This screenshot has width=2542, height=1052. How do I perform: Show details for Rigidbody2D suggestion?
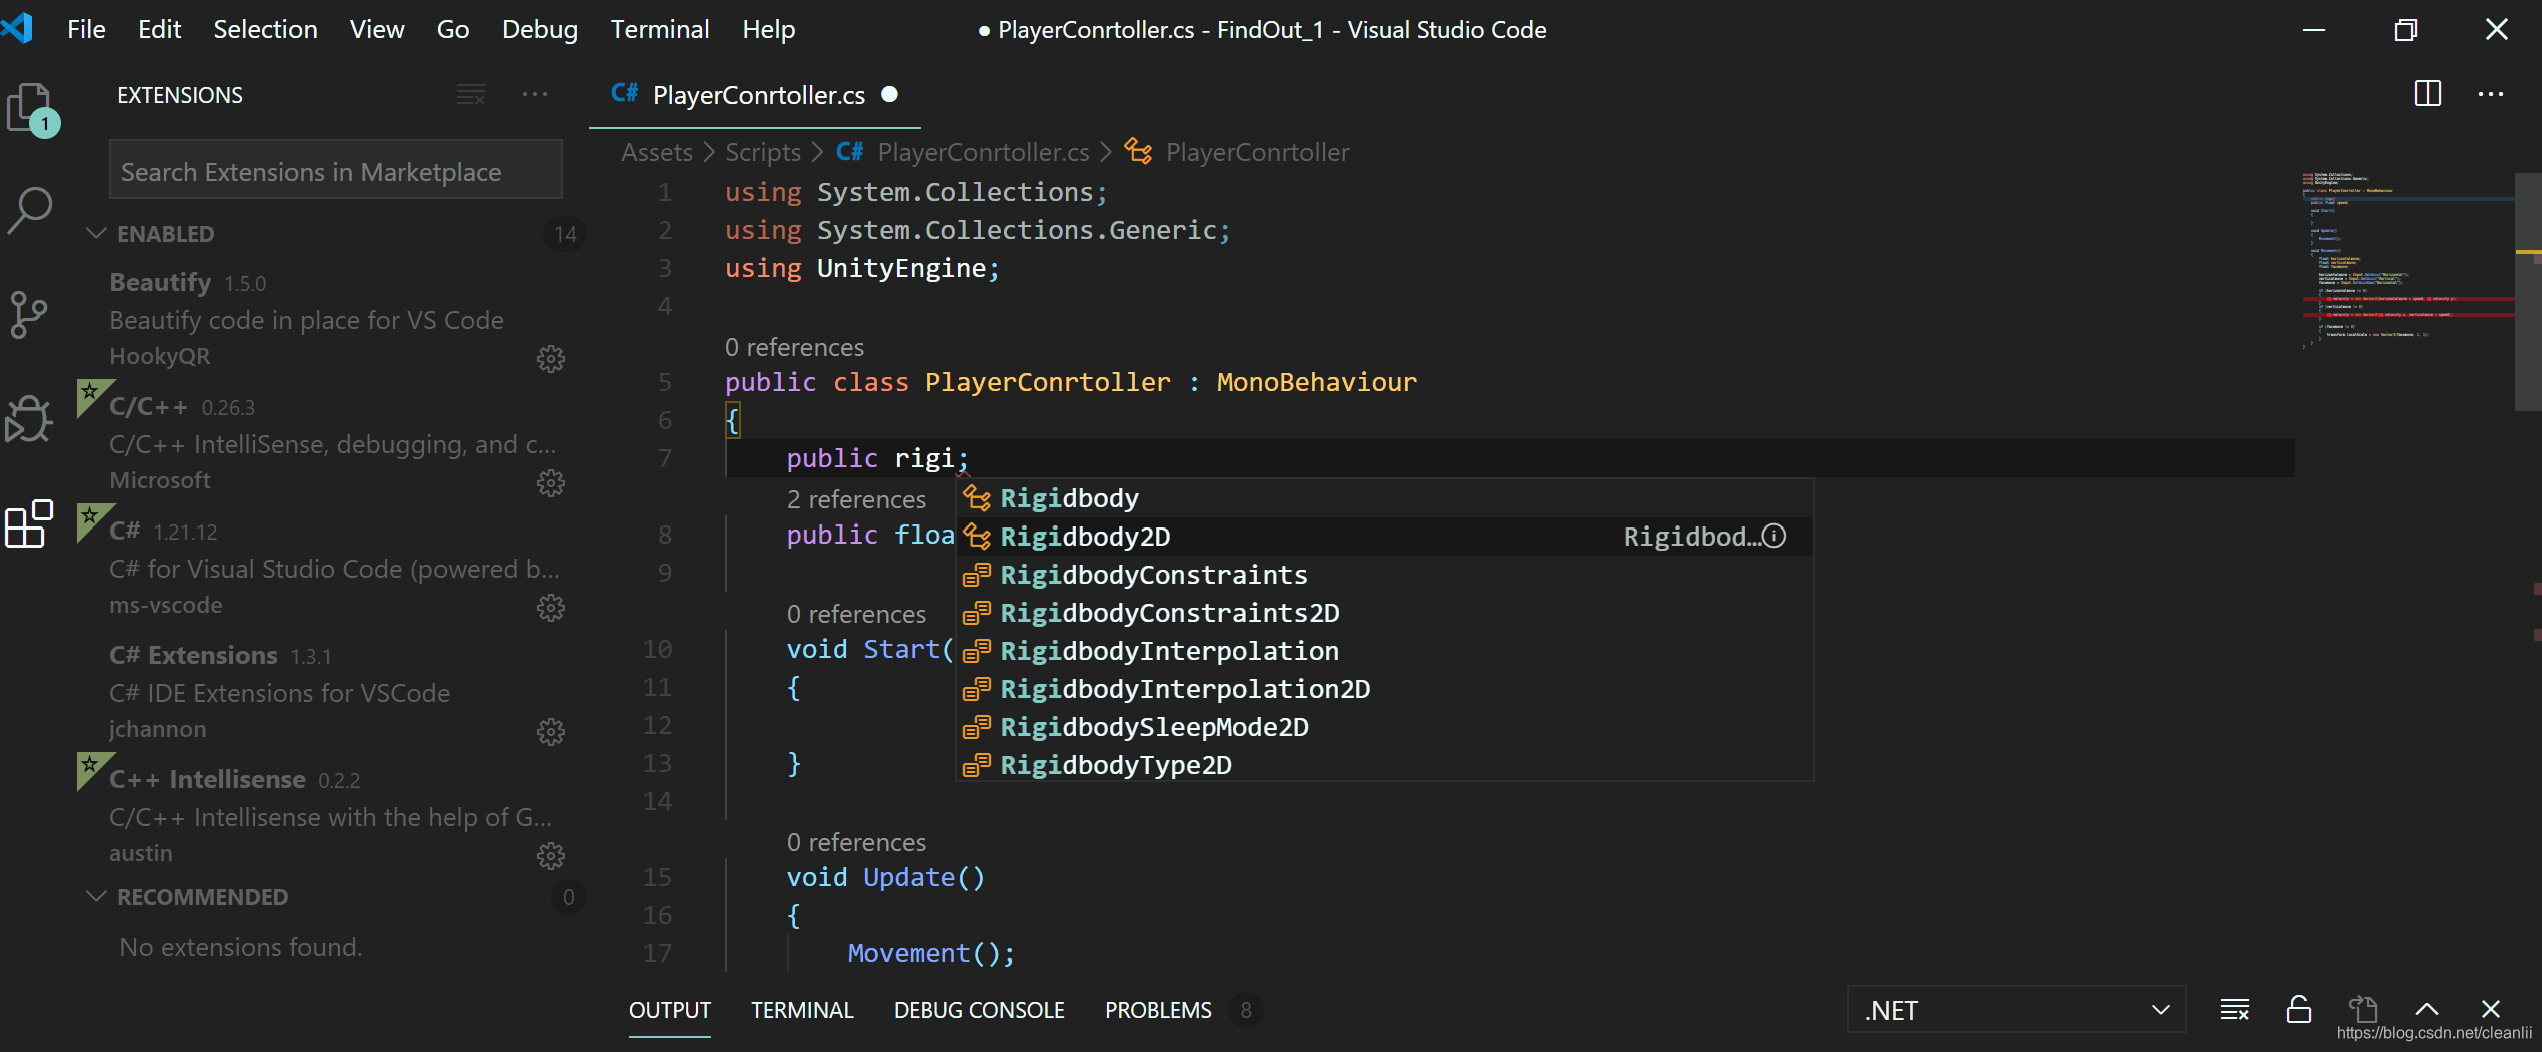click(1774, 536)
